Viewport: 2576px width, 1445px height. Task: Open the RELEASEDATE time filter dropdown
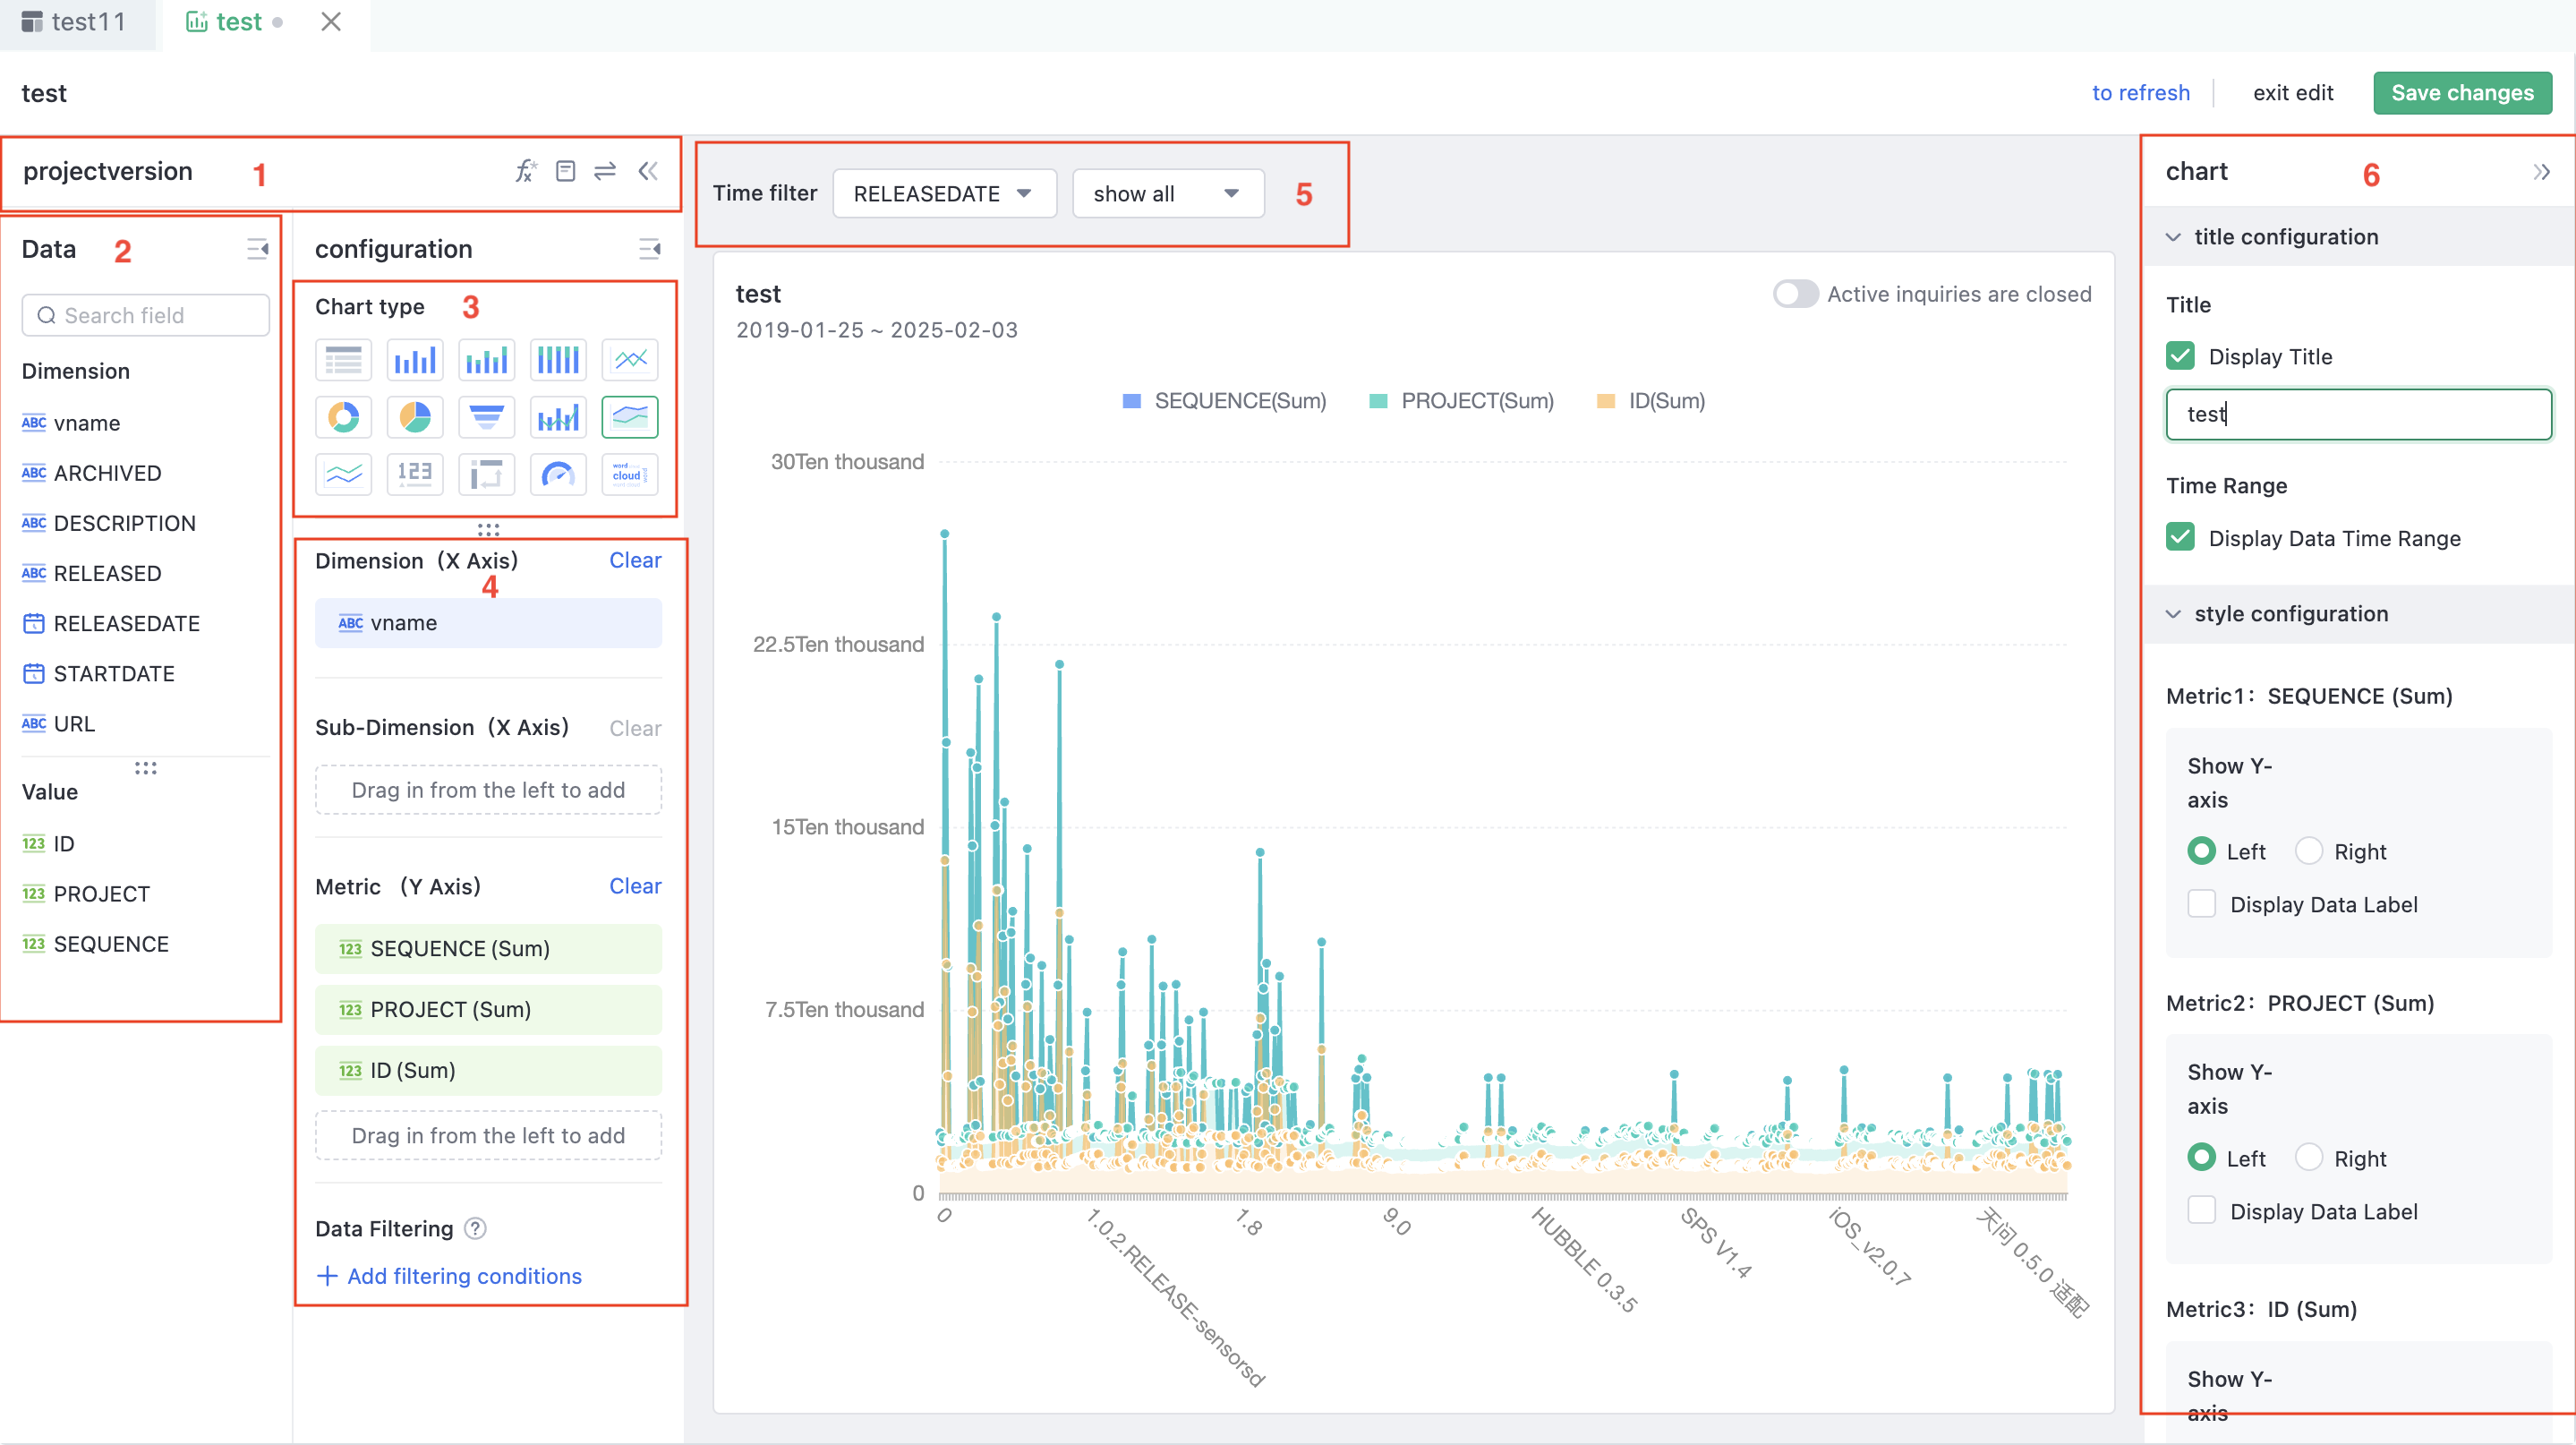[943, 193]
